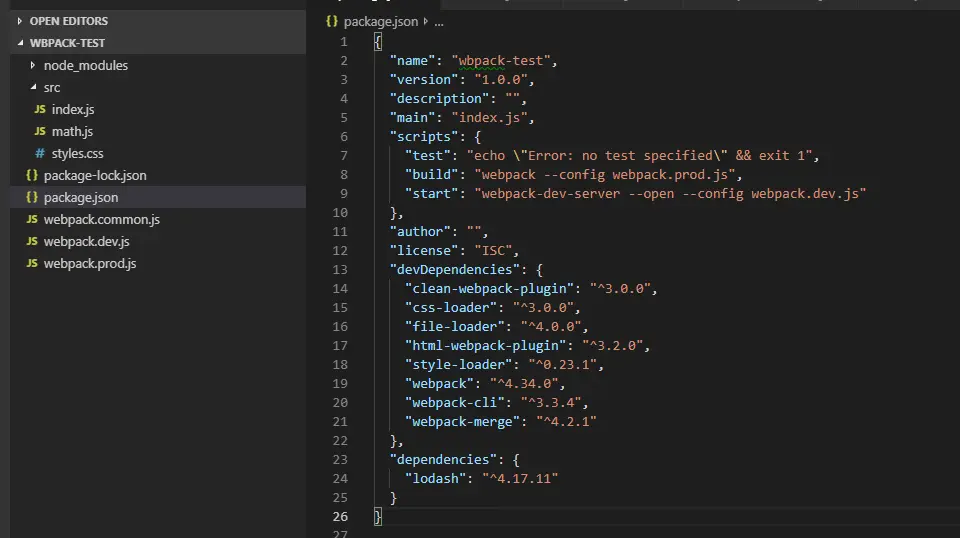Viewport: 960px width, 538px height.
Task: Click the JS icon beside webpack.dev.js
Action: [x=32, y=241]
